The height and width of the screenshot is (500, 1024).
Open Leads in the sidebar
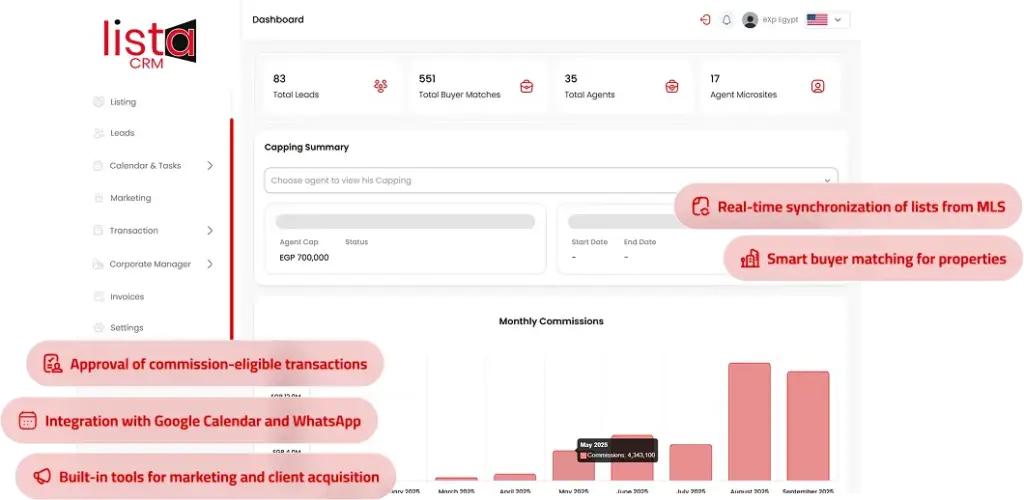[x=122, y=133]
